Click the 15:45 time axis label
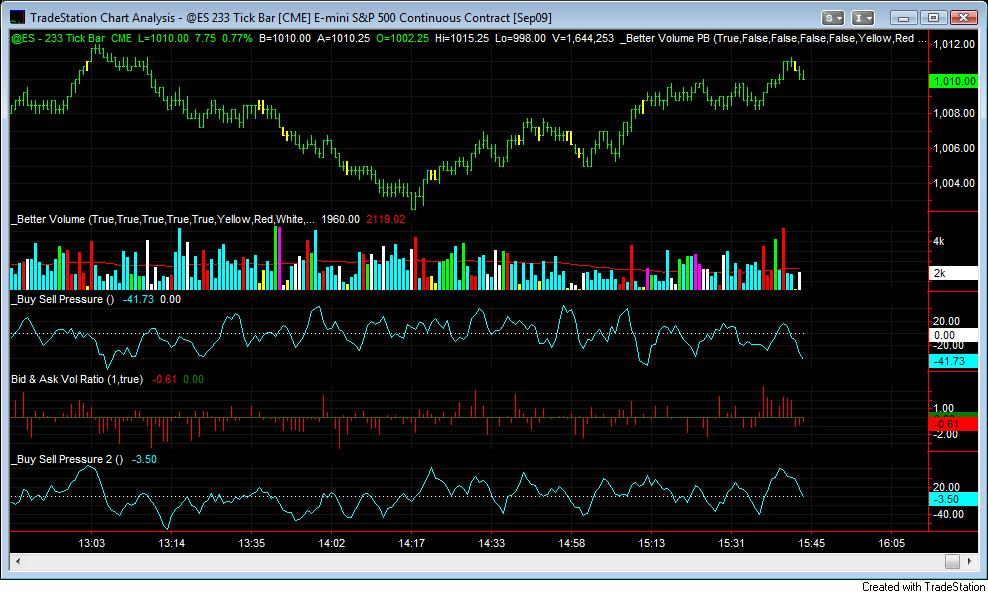 point(812,543)
